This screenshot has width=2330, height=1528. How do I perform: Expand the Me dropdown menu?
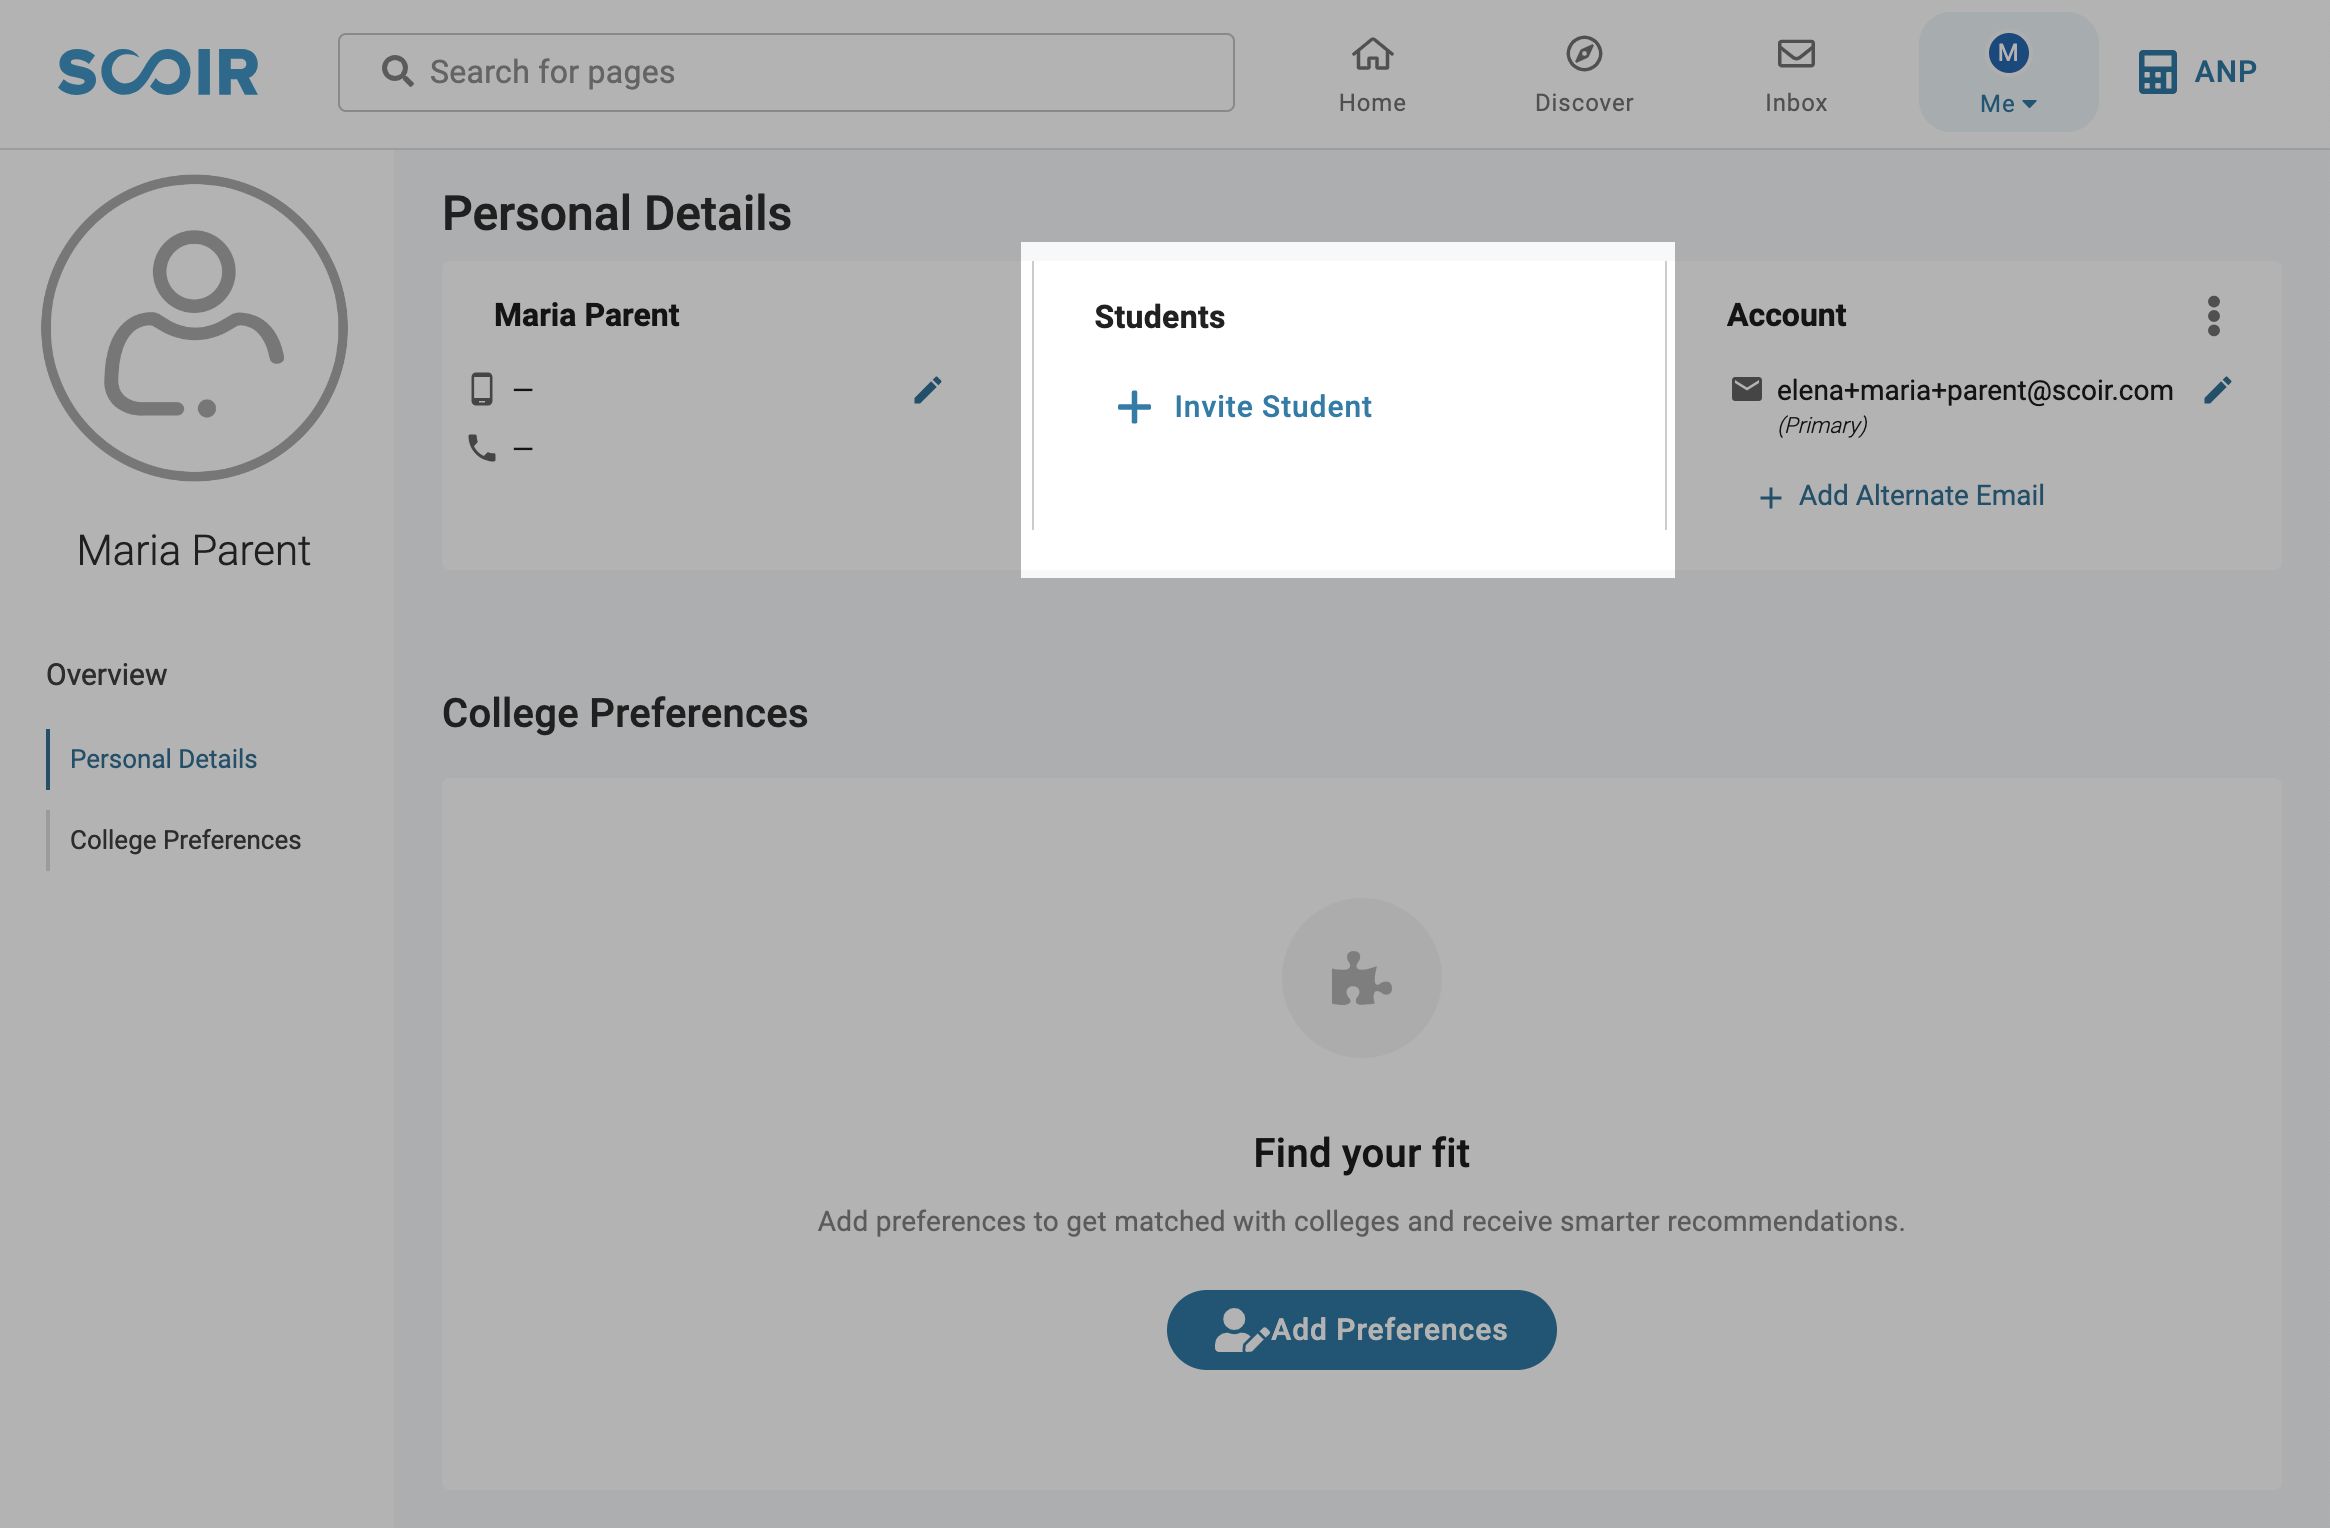2008,103
